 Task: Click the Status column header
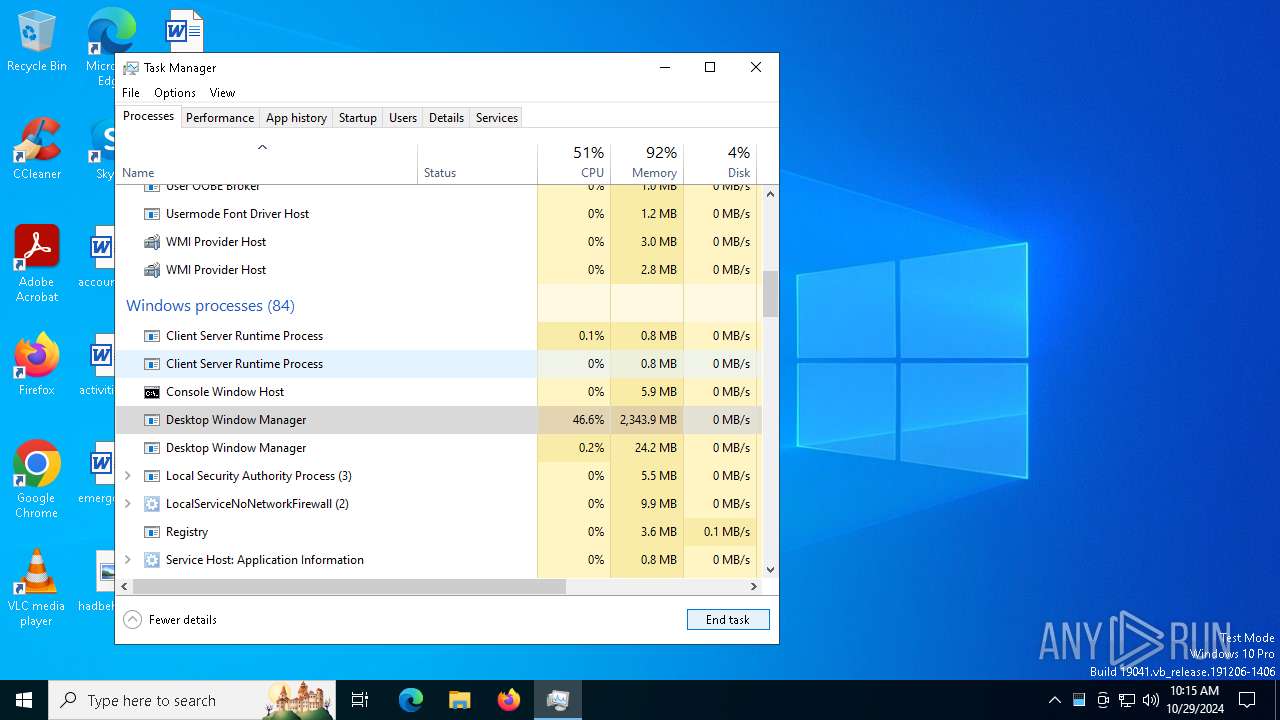click(x=477, y=164)
